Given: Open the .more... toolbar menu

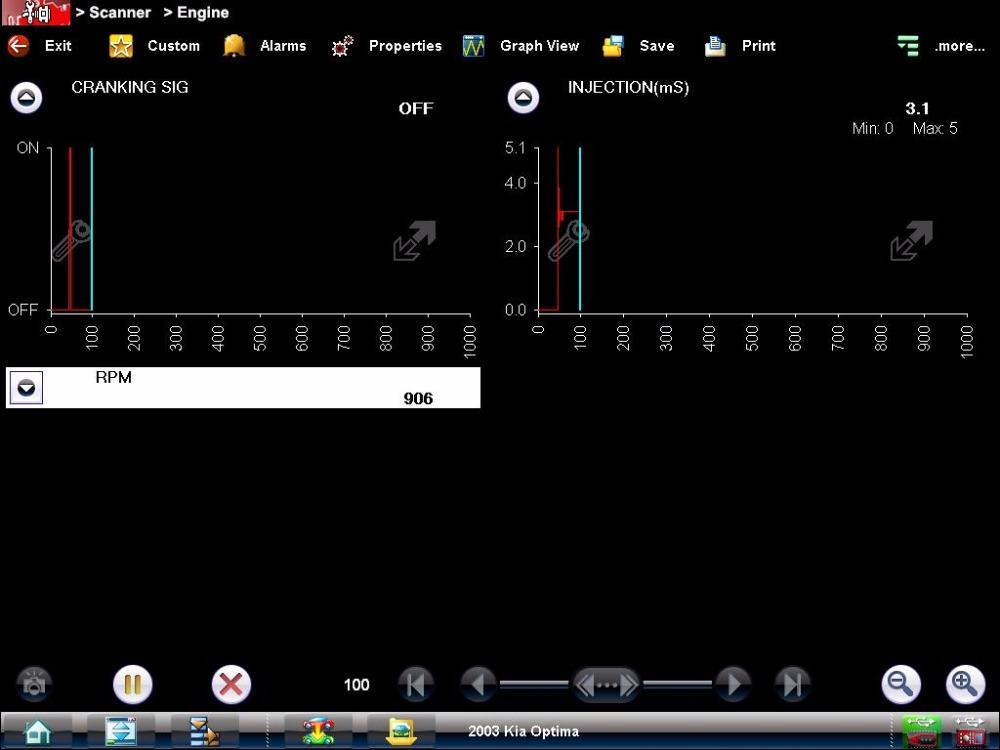Looking at the screenshot, I should pyautogui.click(x=908, y=46).
